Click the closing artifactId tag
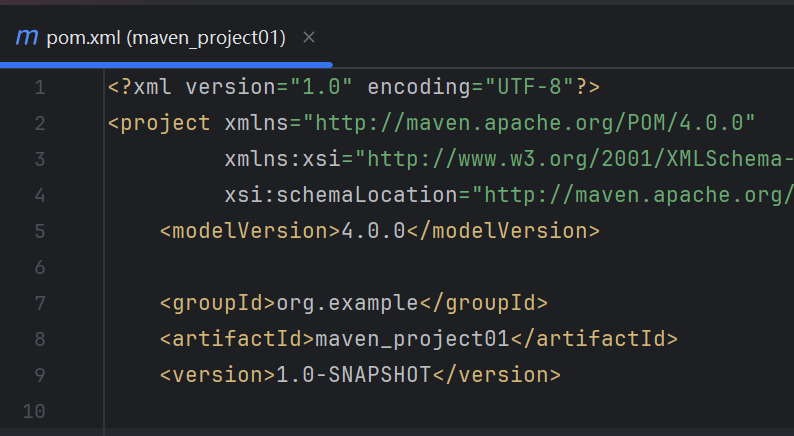Screen dimensions: 794x436 click(594, 339)
